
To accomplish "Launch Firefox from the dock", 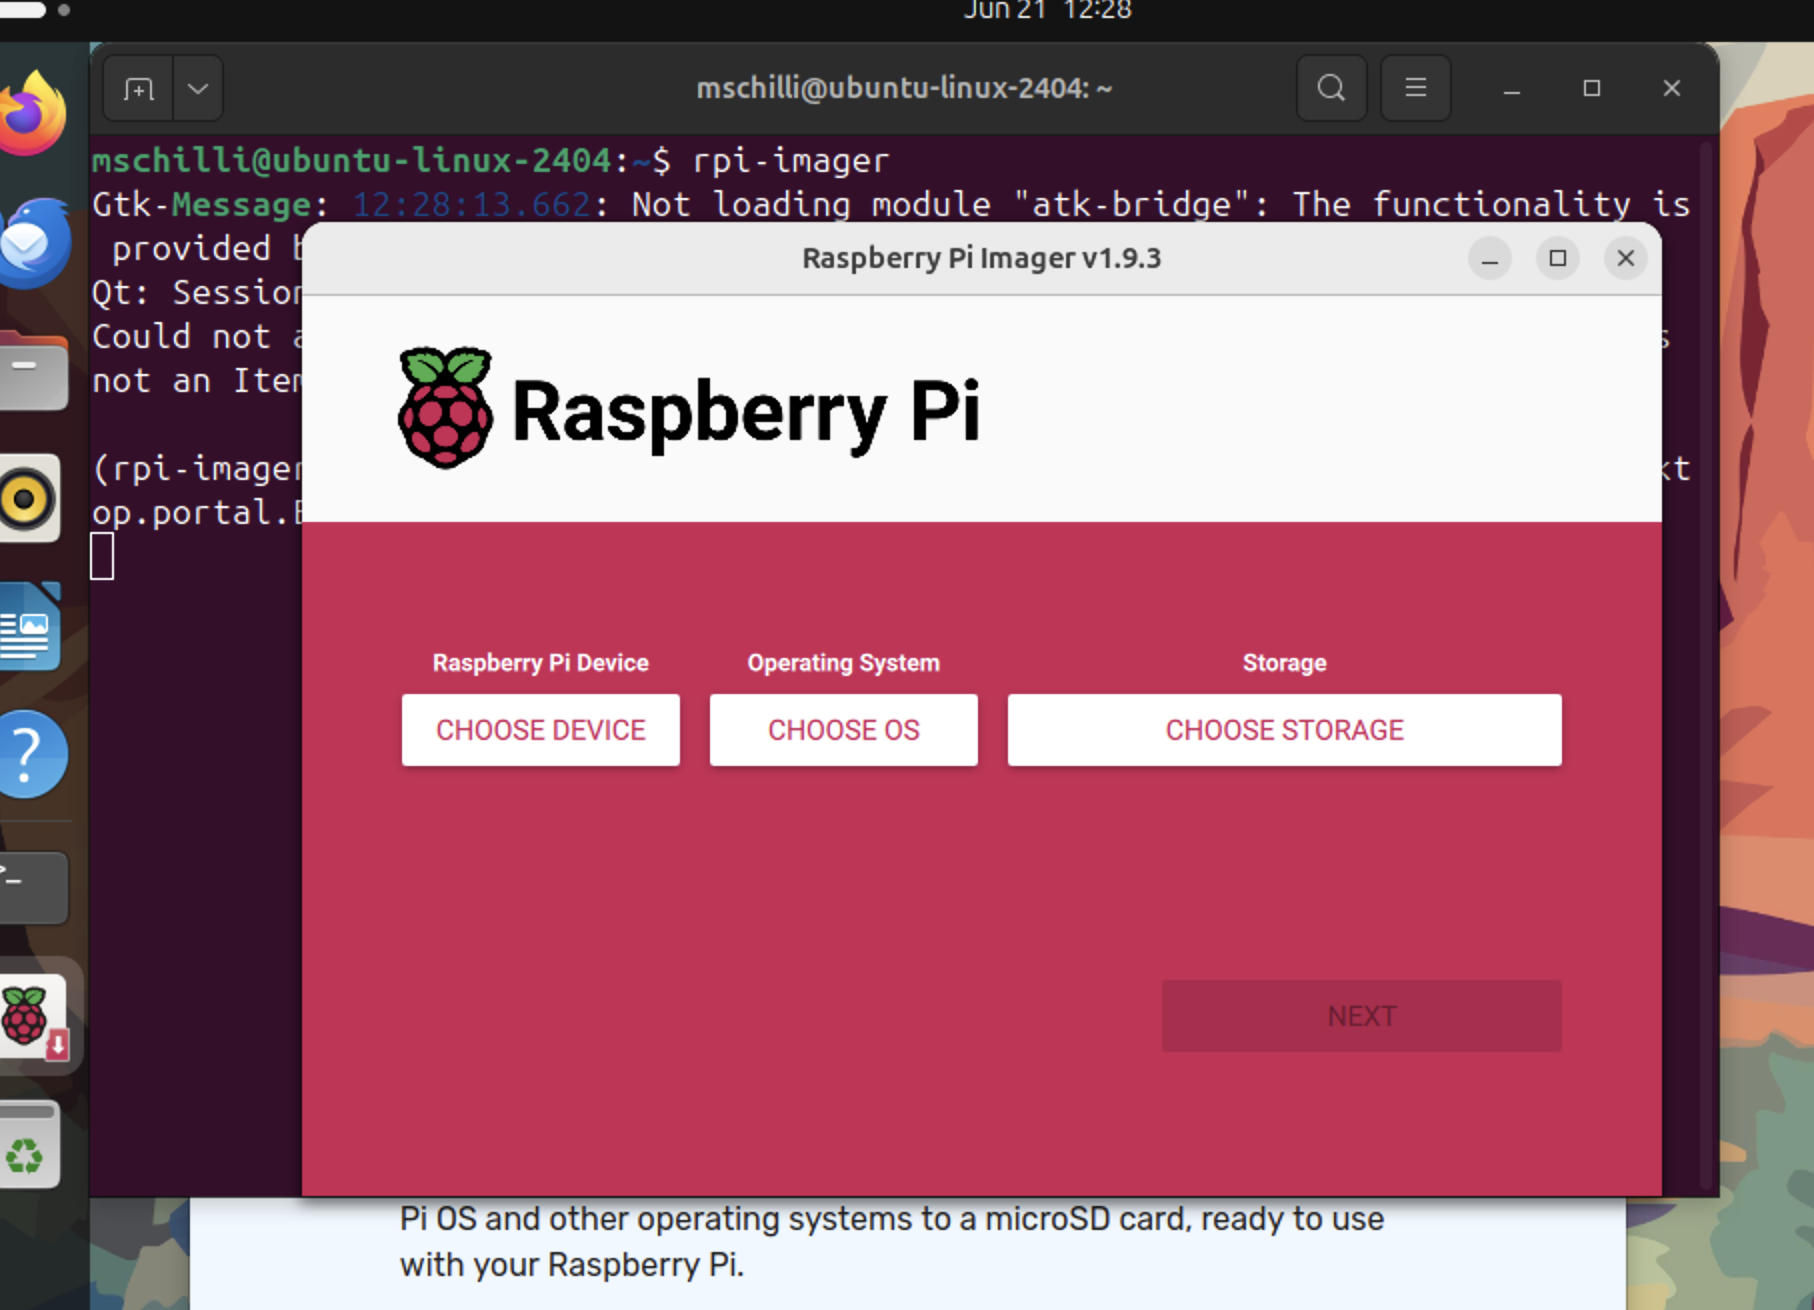I will pyautogui.click(x=32, y=113).
